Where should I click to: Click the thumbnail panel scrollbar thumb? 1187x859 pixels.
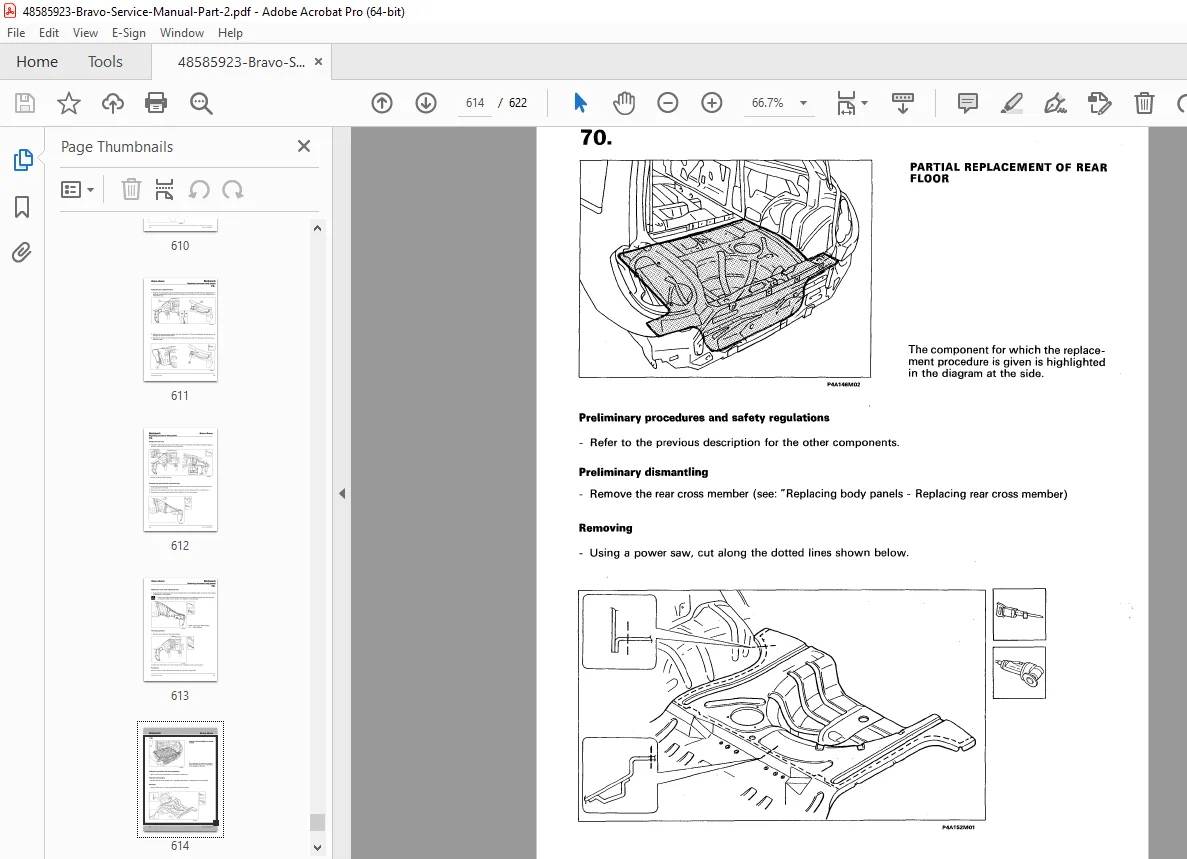pyautogui.click(x=317, y=823)
